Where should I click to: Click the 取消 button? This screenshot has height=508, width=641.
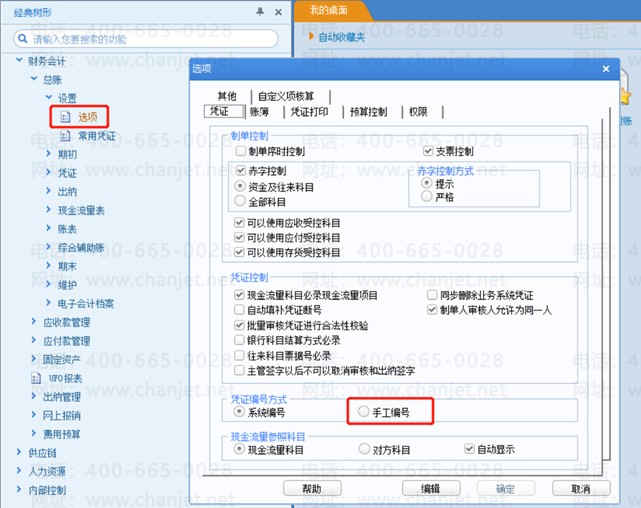click(581, 488)
